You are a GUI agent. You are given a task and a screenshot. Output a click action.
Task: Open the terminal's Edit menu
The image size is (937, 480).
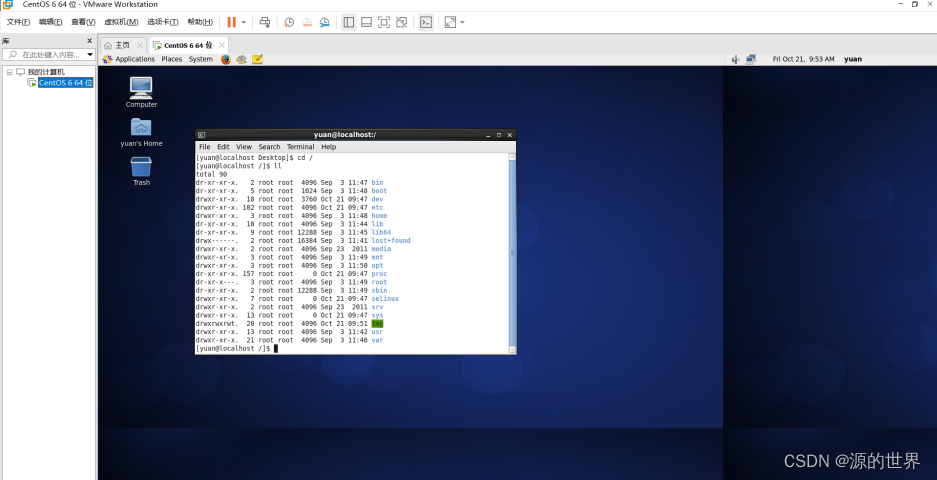point(223,146)
